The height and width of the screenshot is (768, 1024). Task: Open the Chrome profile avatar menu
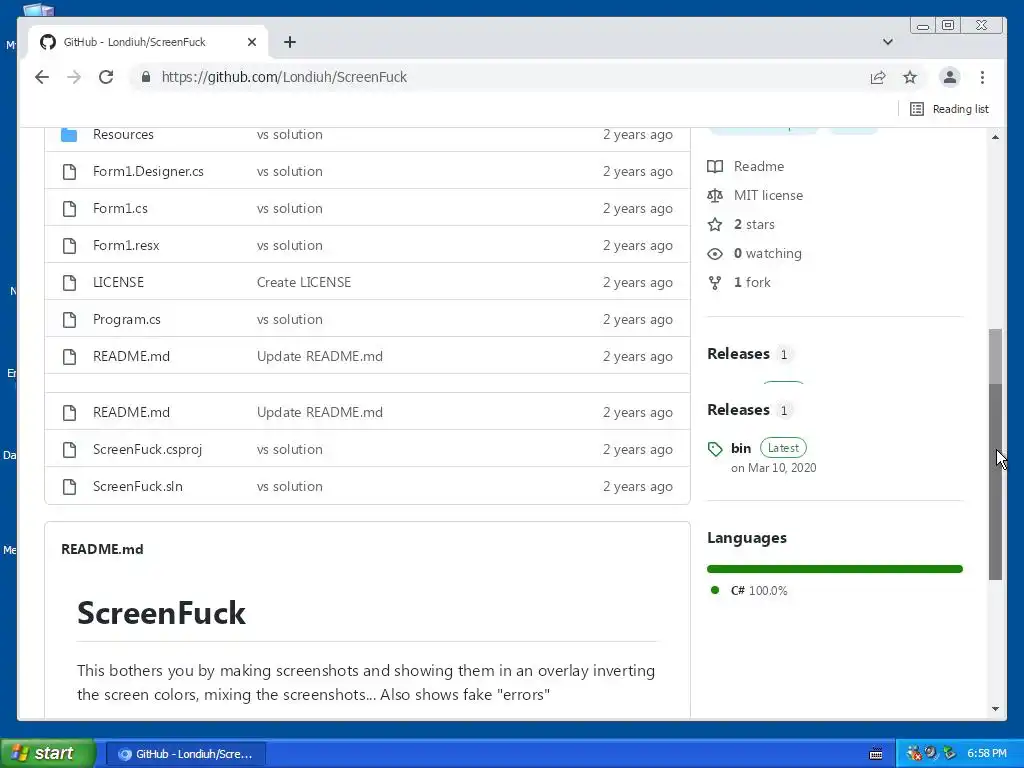[x=950, y=77]
